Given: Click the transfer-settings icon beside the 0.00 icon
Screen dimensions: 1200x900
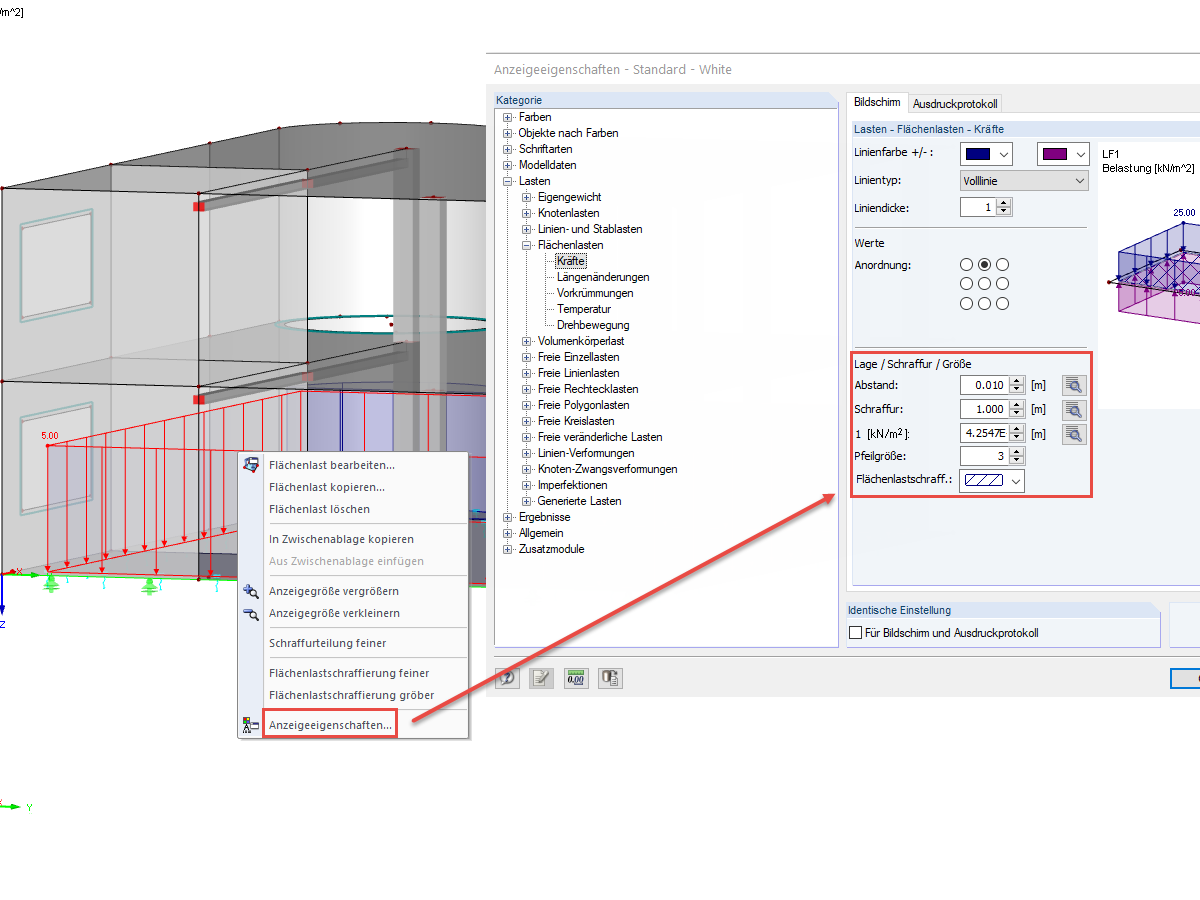Looking at the screenshot, I should tap(610, 678).
